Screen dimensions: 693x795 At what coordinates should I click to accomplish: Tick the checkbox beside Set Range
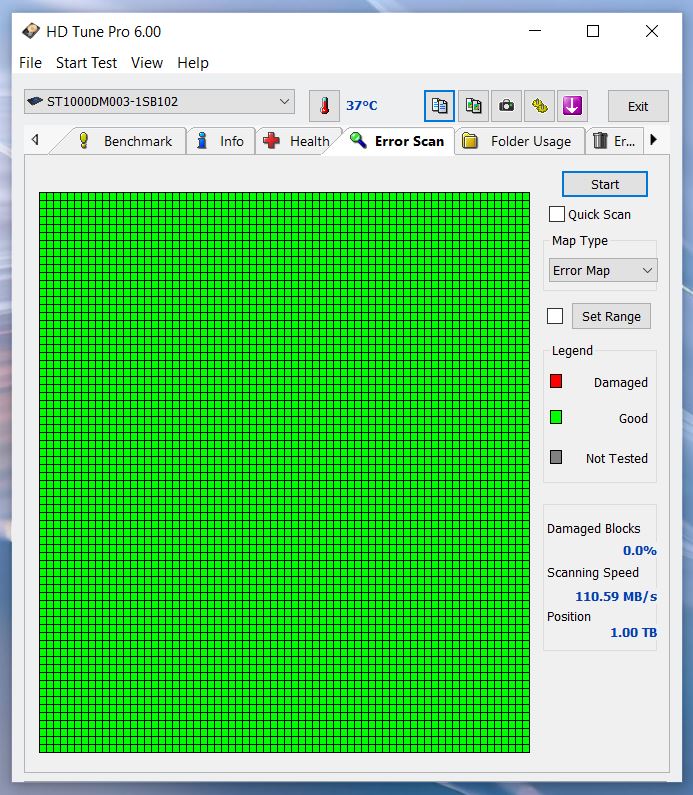(x=555, y=316)
